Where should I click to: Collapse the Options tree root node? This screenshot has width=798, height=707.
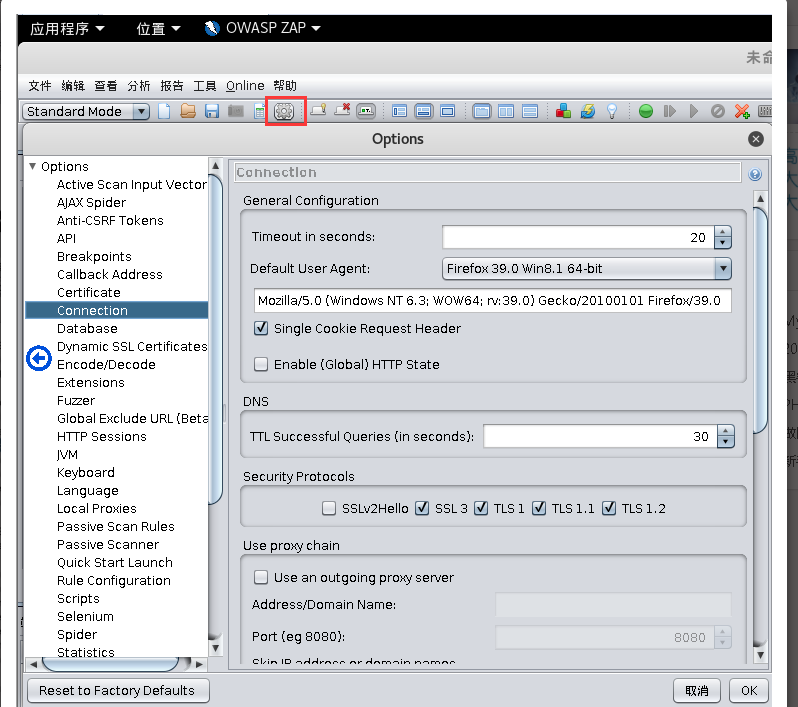coord(33,166)
